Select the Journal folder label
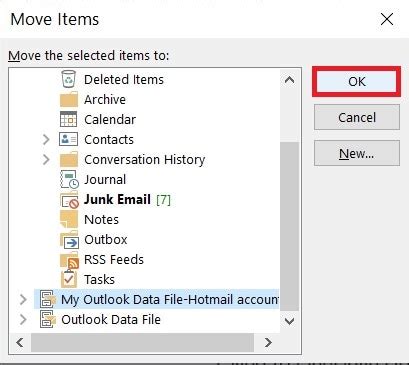 pos(105,180)
